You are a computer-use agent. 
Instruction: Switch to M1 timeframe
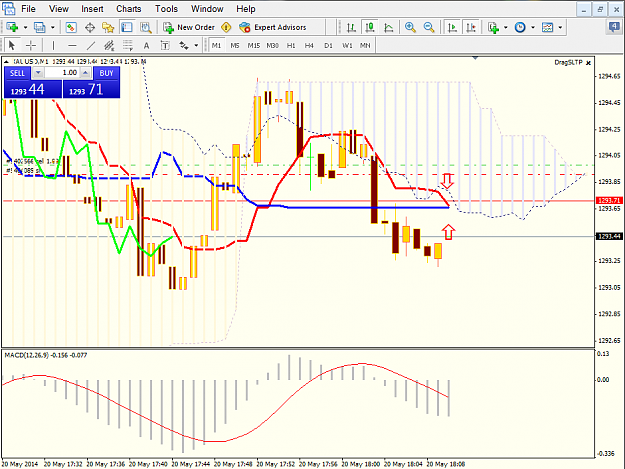coord(216,45)
